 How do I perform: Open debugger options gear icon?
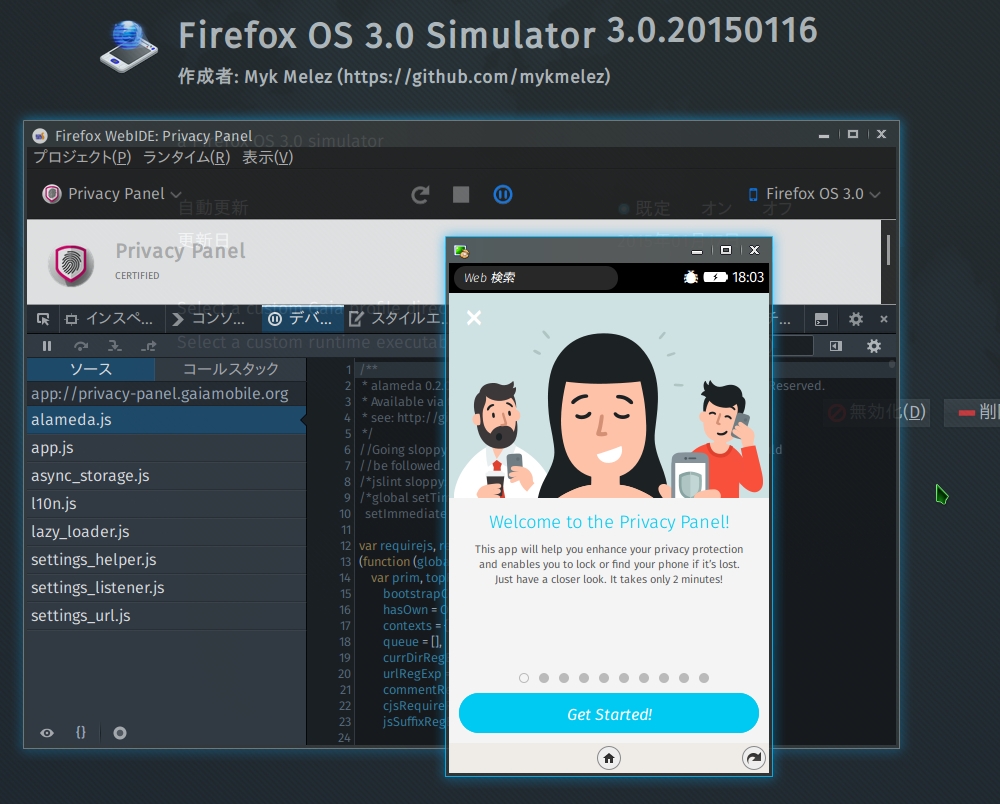coord(874,346)
